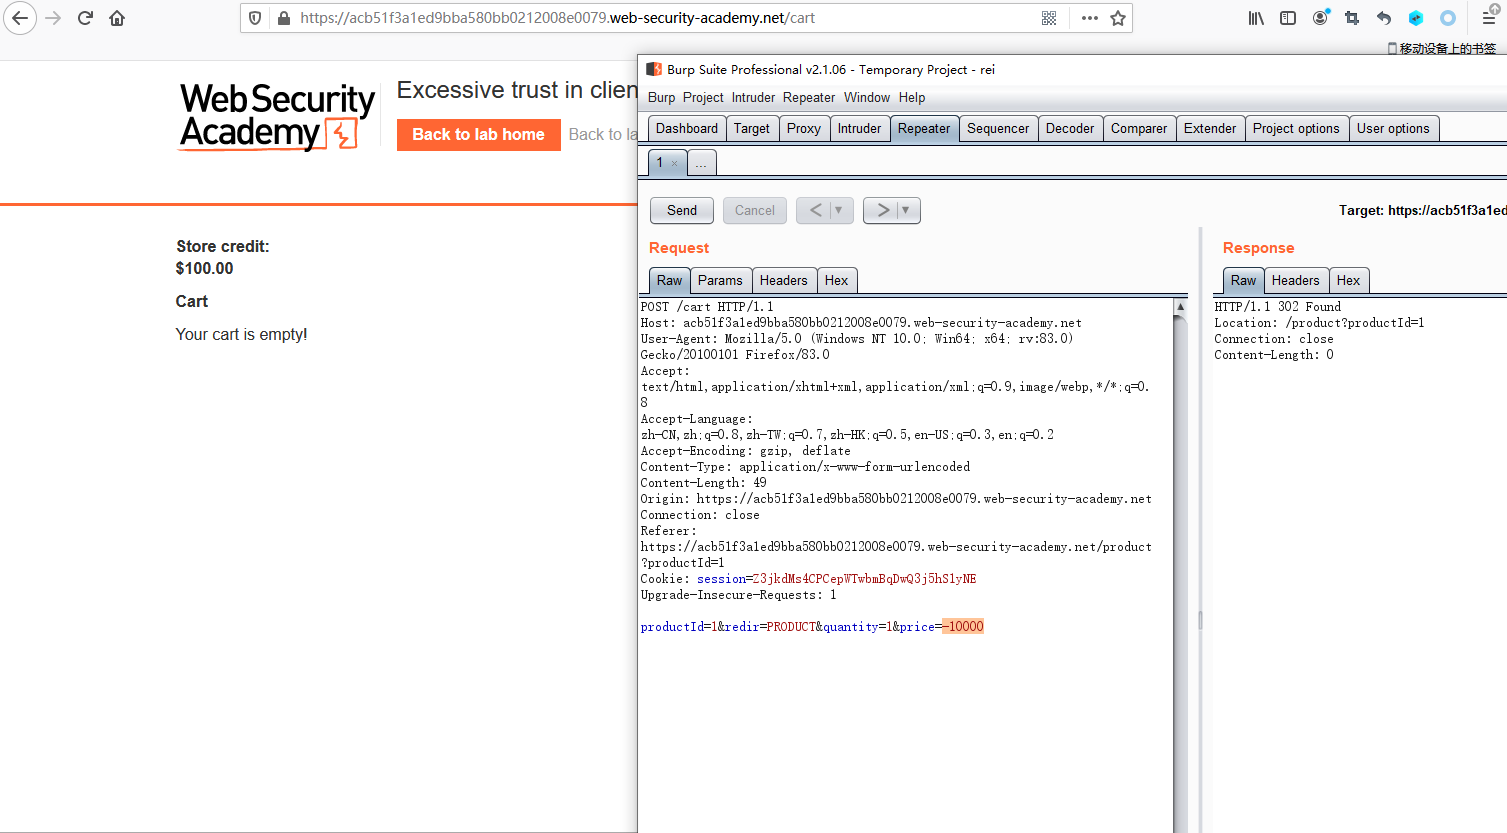The height and width of the screenshot is (833, 1507).
Task: Switch to the Dashboard tab
Action: click(687, 128)
